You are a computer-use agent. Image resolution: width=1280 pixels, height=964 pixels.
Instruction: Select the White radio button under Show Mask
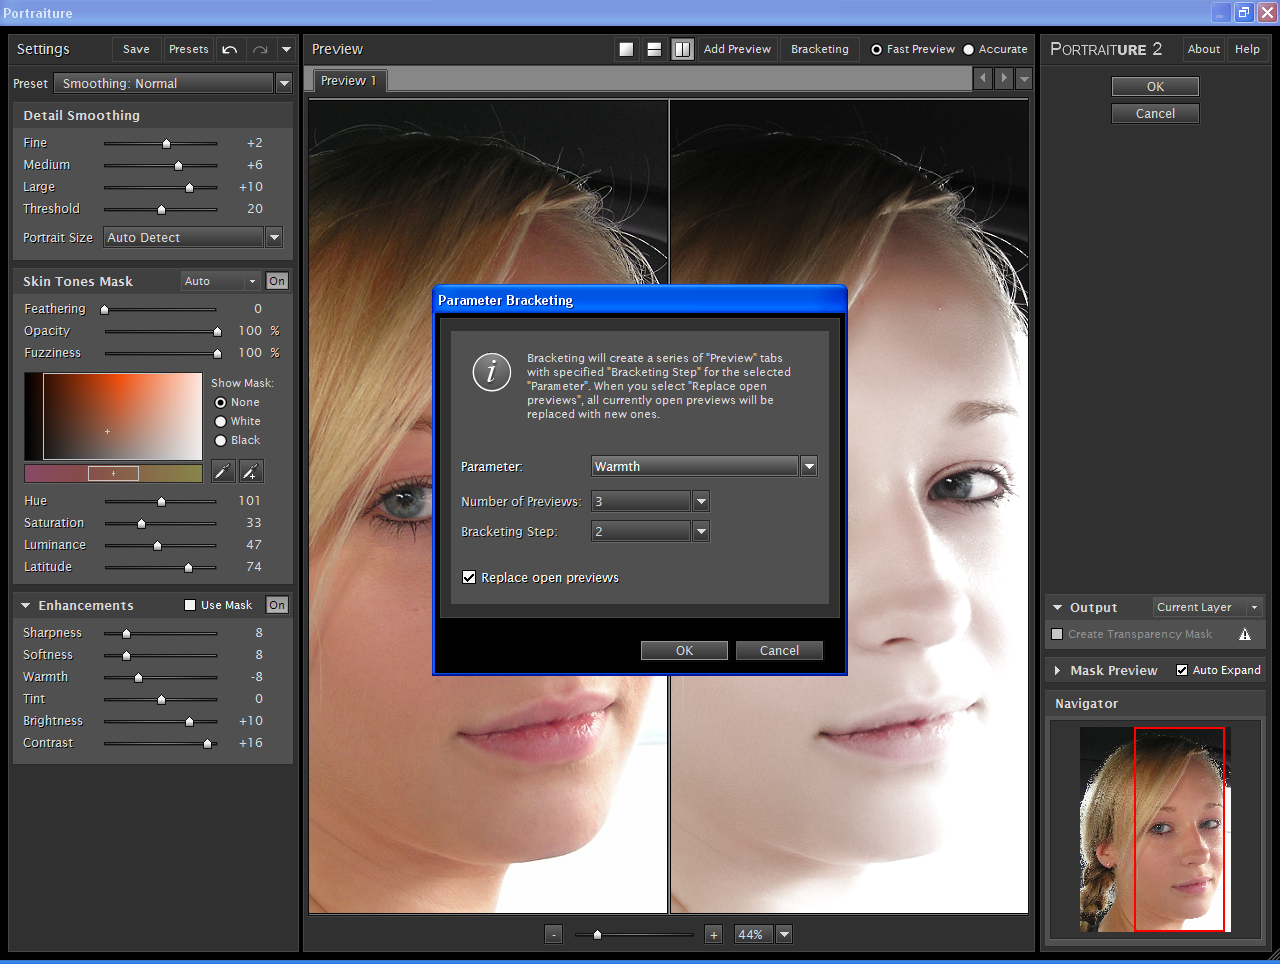[x=221, y=421]
